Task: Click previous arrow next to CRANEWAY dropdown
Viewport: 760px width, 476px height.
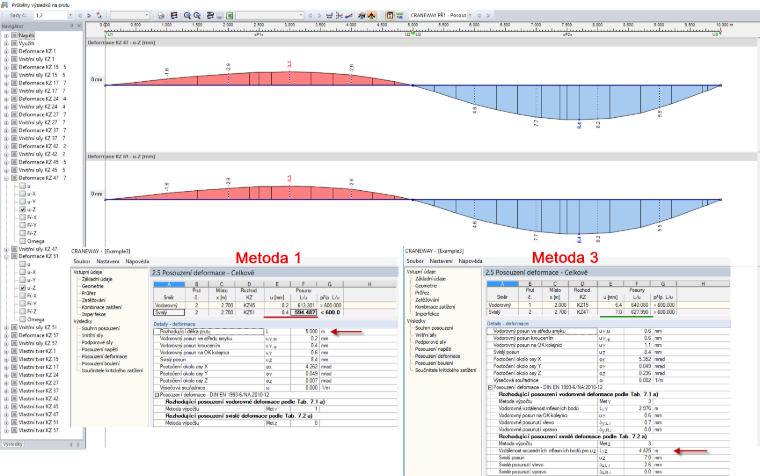Action: (479, 16)
